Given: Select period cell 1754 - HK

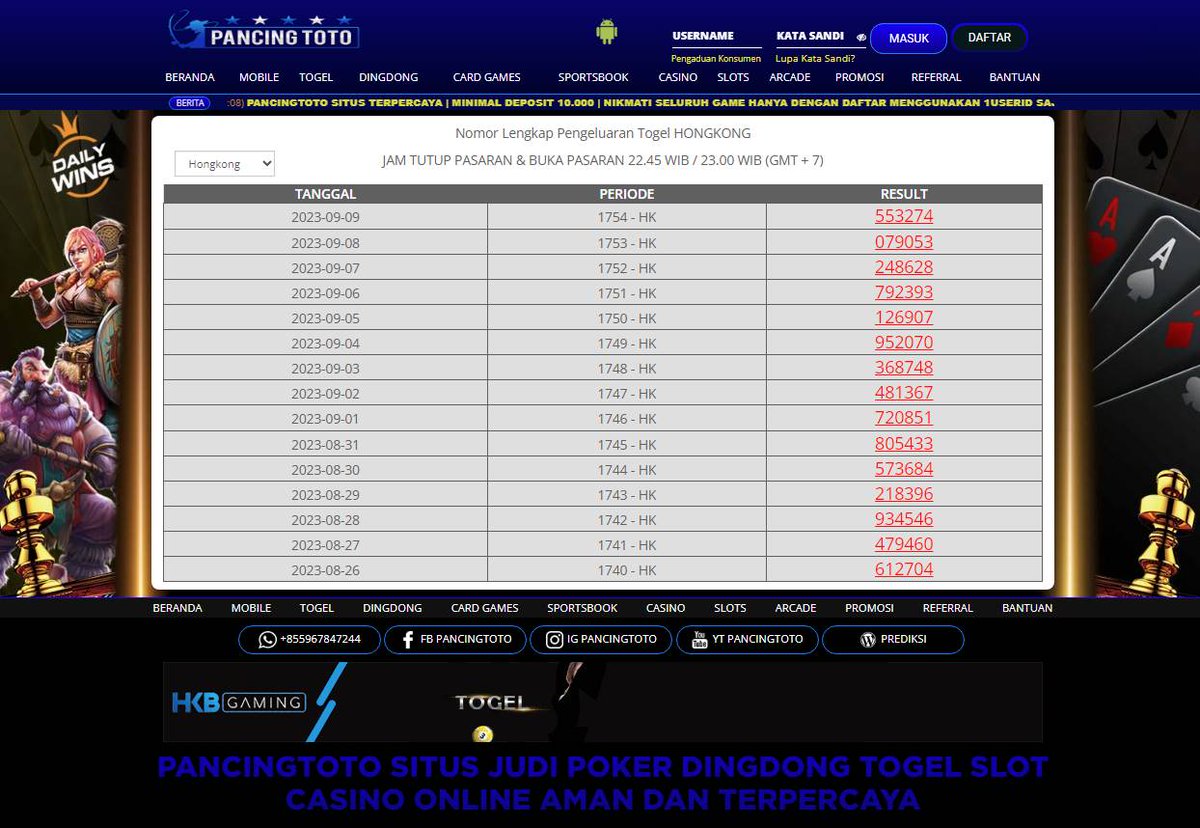Looking at the screenshot, I should coord(627,217).
